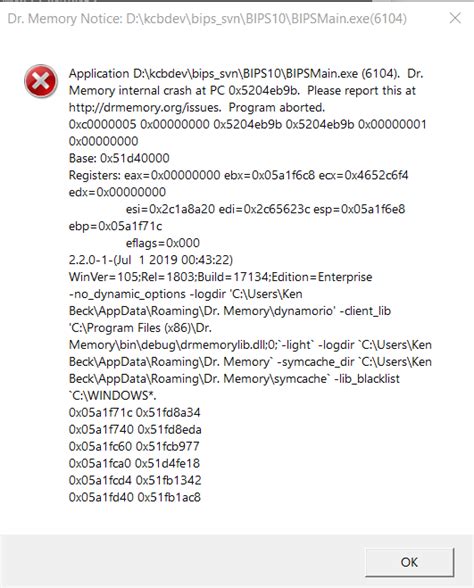Image resolution: width=474 pixels, height=588 pixels.
Task: Click the exception code line starting '0xc0000005'
Action: point(248,124)
